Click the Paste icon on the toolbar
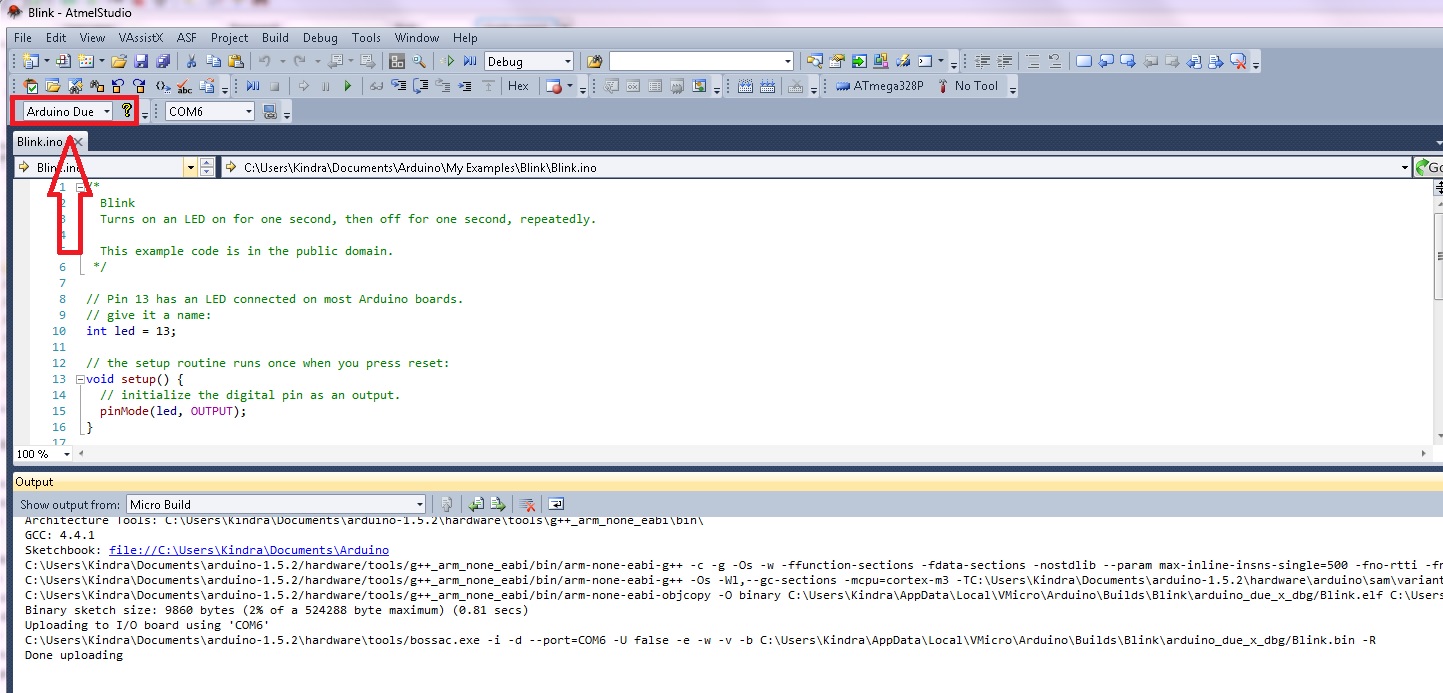Viewport: 1443px width, 693px height. (x=236, y=59)
